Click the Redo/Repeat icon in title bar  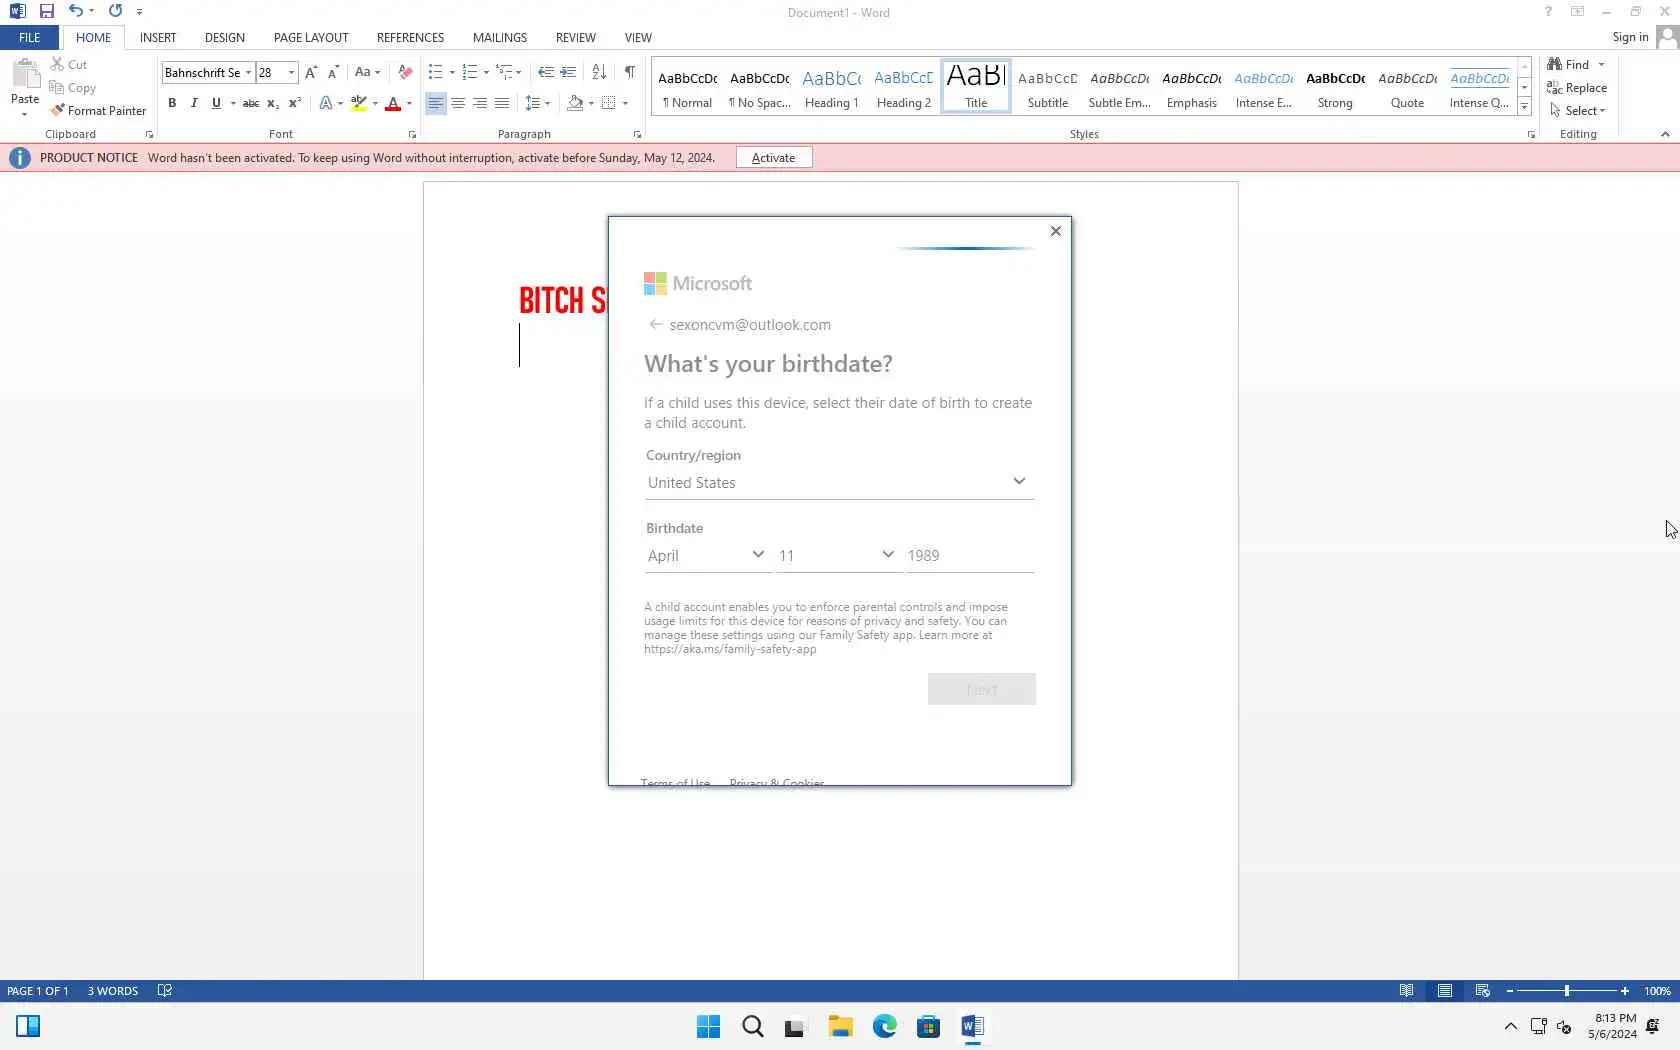tap(115, 11)
